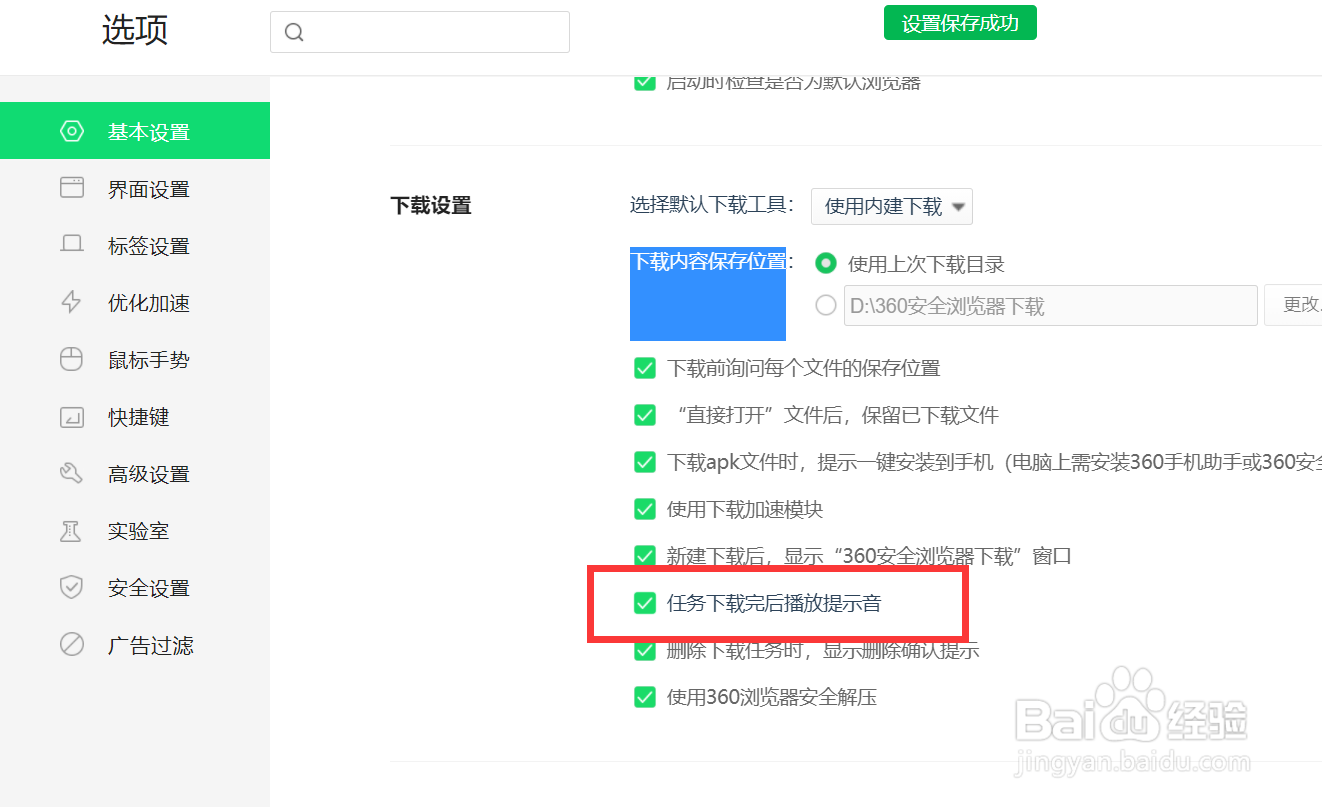Viewport: 1322px width, 807px height.
Task: Open 界面设置 section
Action: point(135,188)
